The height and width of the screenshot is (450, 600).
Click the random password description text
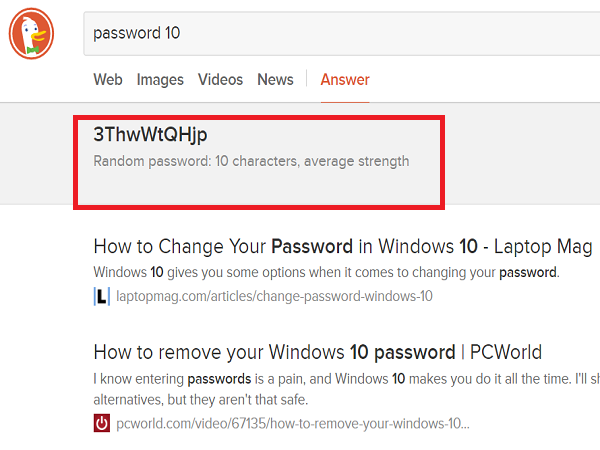point(251,161)
